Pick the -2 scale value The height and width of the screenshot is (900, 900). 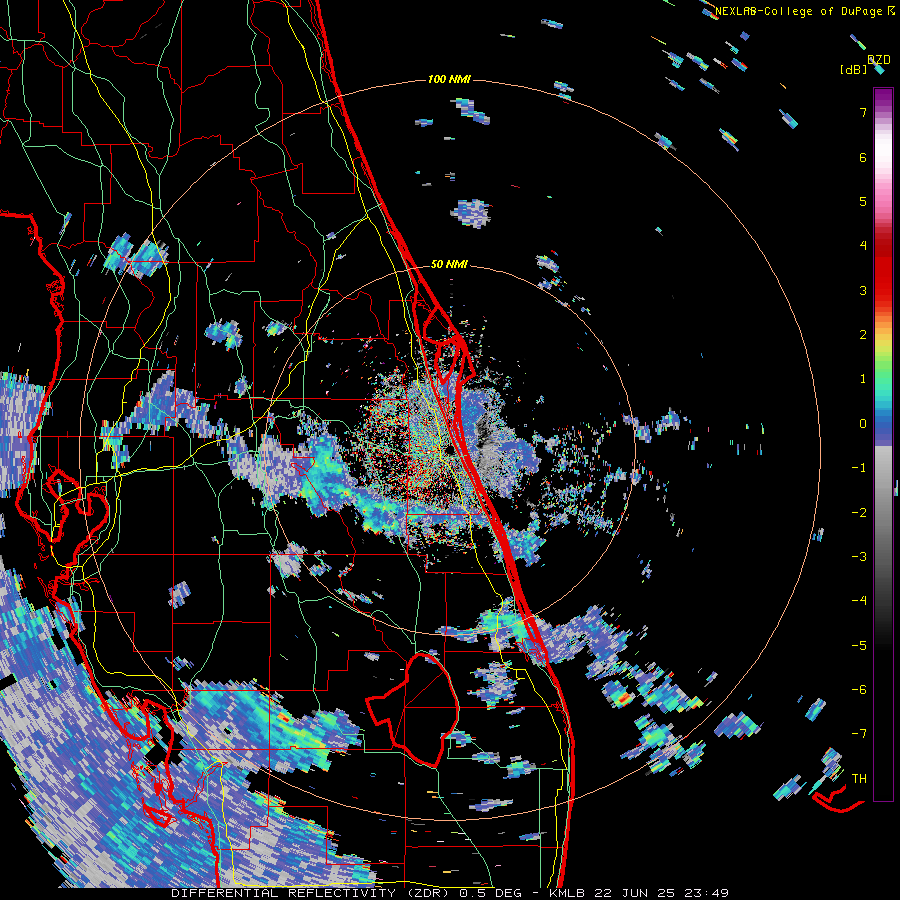[x=859, y=513]
